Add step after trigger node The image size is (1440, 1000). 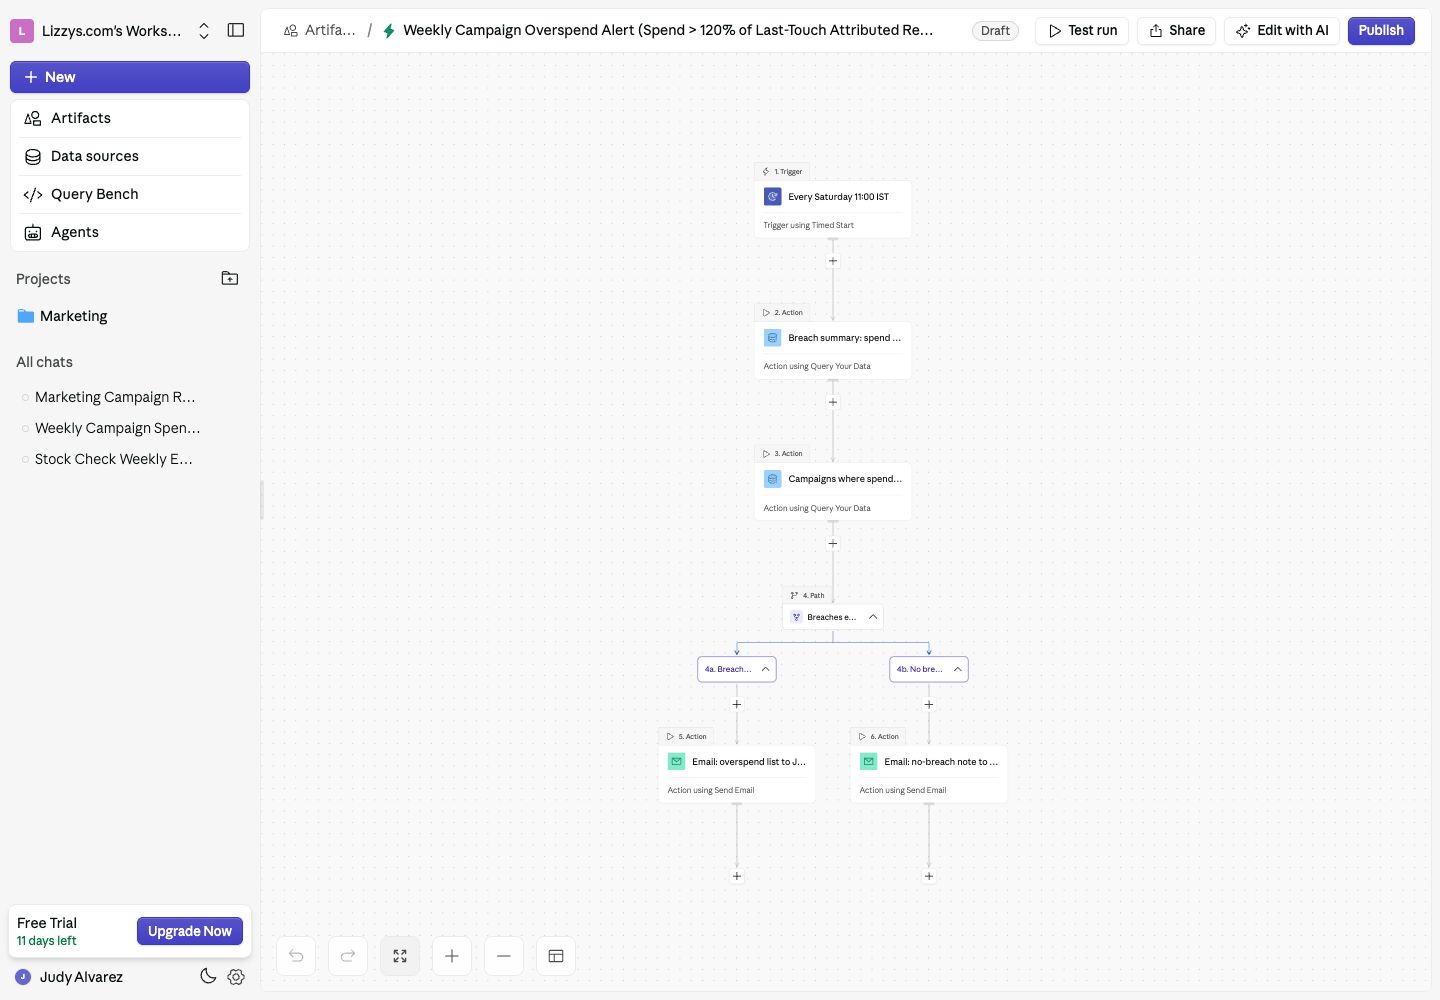pos(833,261)
